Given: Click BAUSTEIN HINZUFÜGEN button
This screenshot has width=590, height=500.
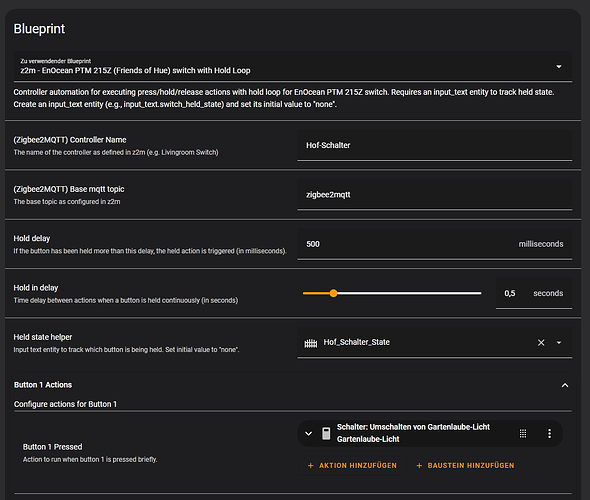Looking at the screenshot, I should [x=465, y=465].
